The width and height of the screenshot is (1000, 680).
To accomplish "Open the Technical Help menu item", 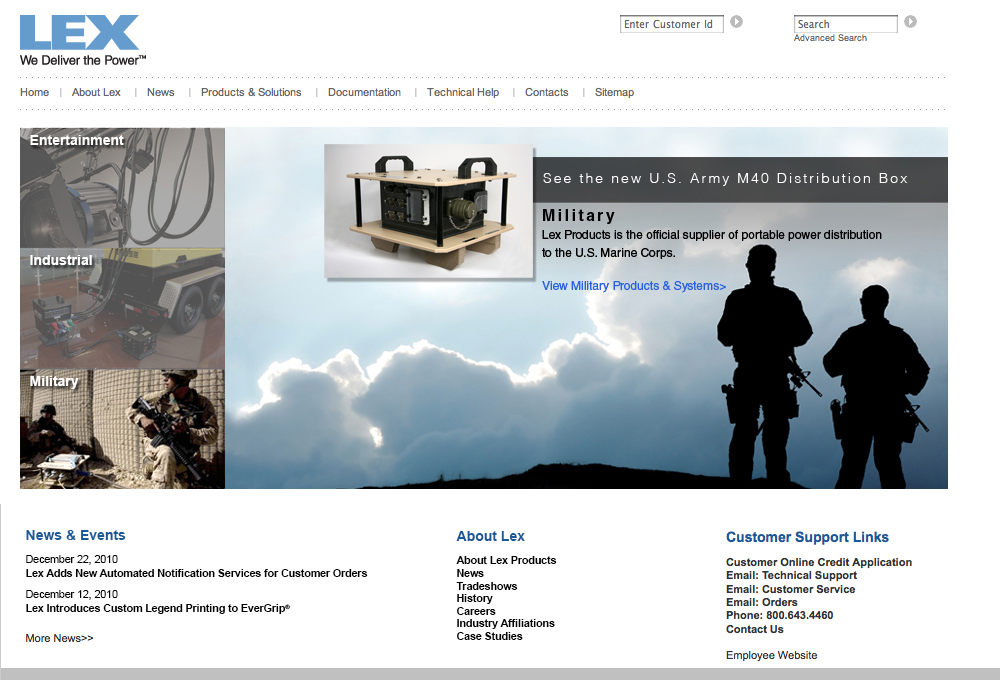I will coord(463,92).
